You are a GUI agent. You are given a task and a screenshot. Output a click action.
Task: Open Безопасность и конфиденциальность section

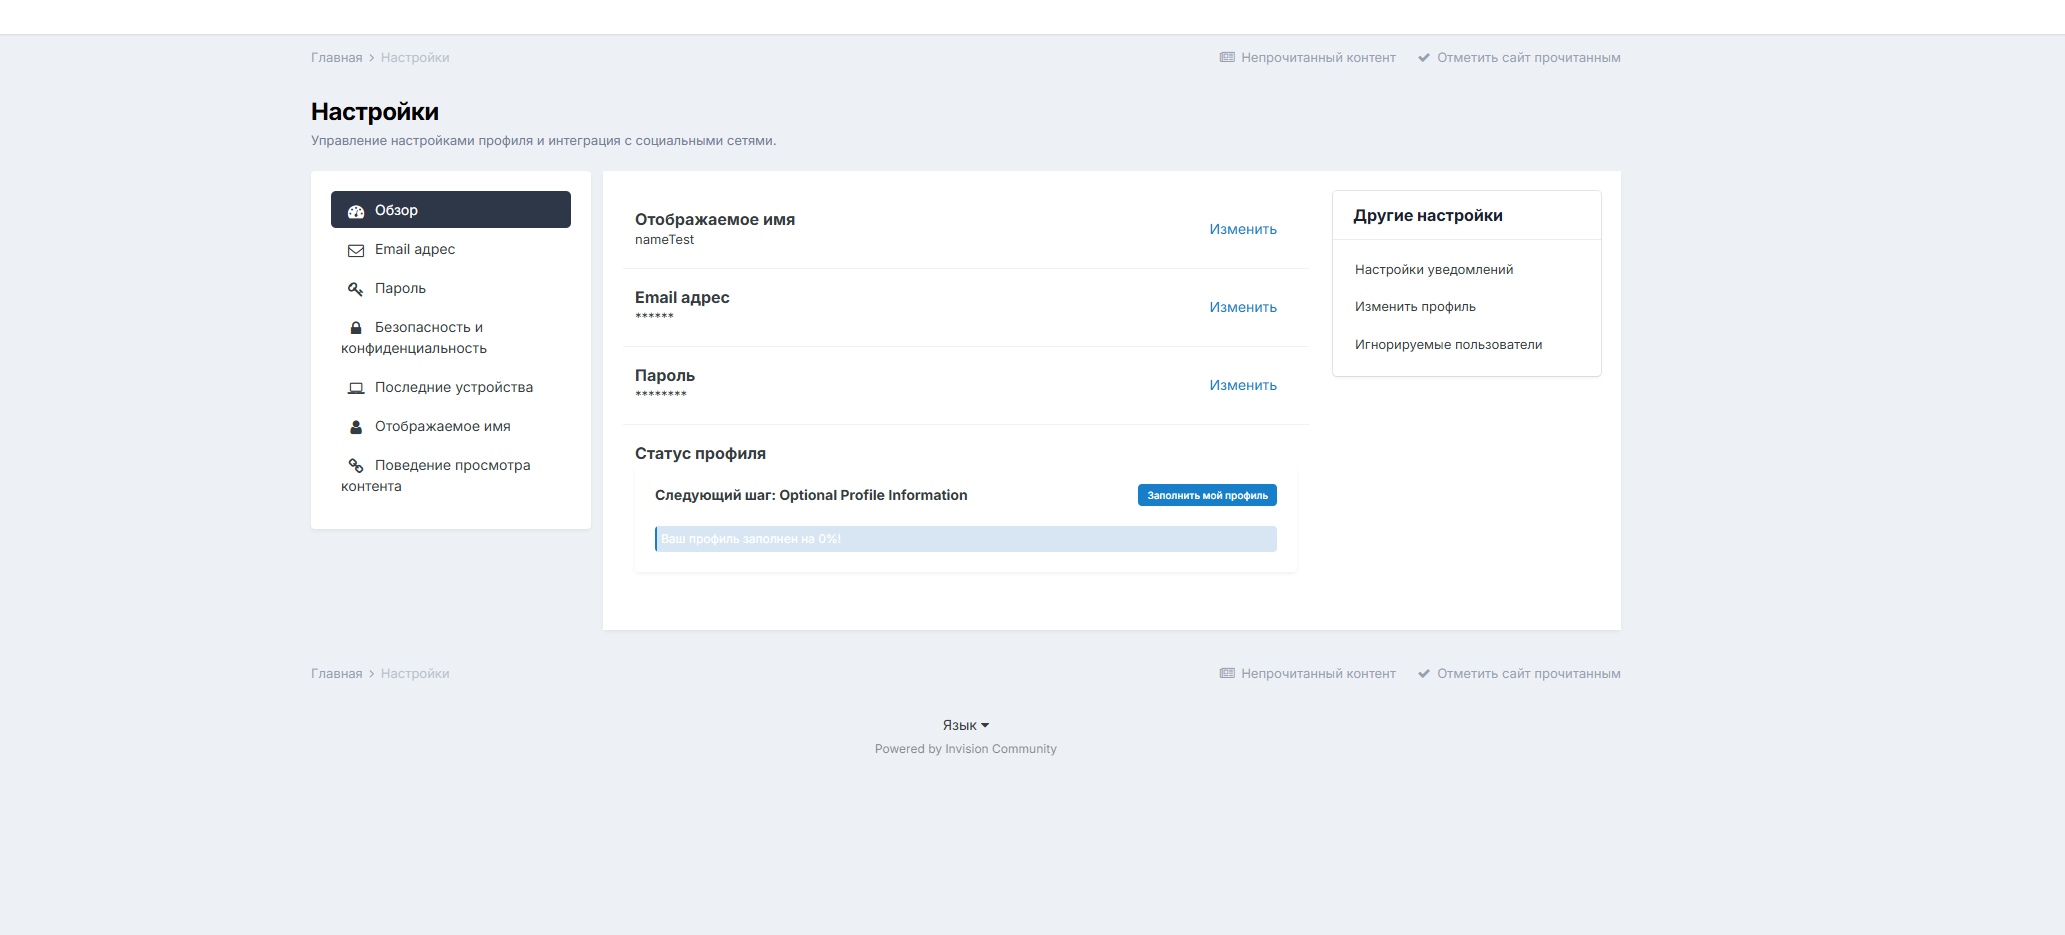pyautogui.click(x=451, y=338)
